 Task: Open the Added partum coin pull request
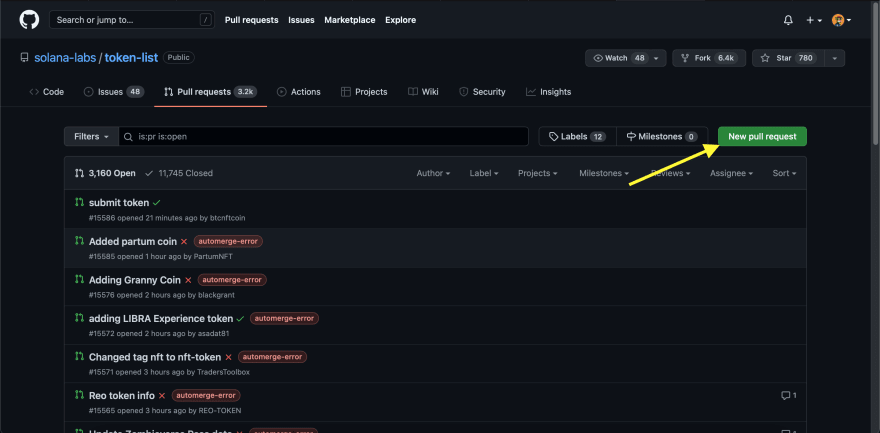click(x=133, y=242)
